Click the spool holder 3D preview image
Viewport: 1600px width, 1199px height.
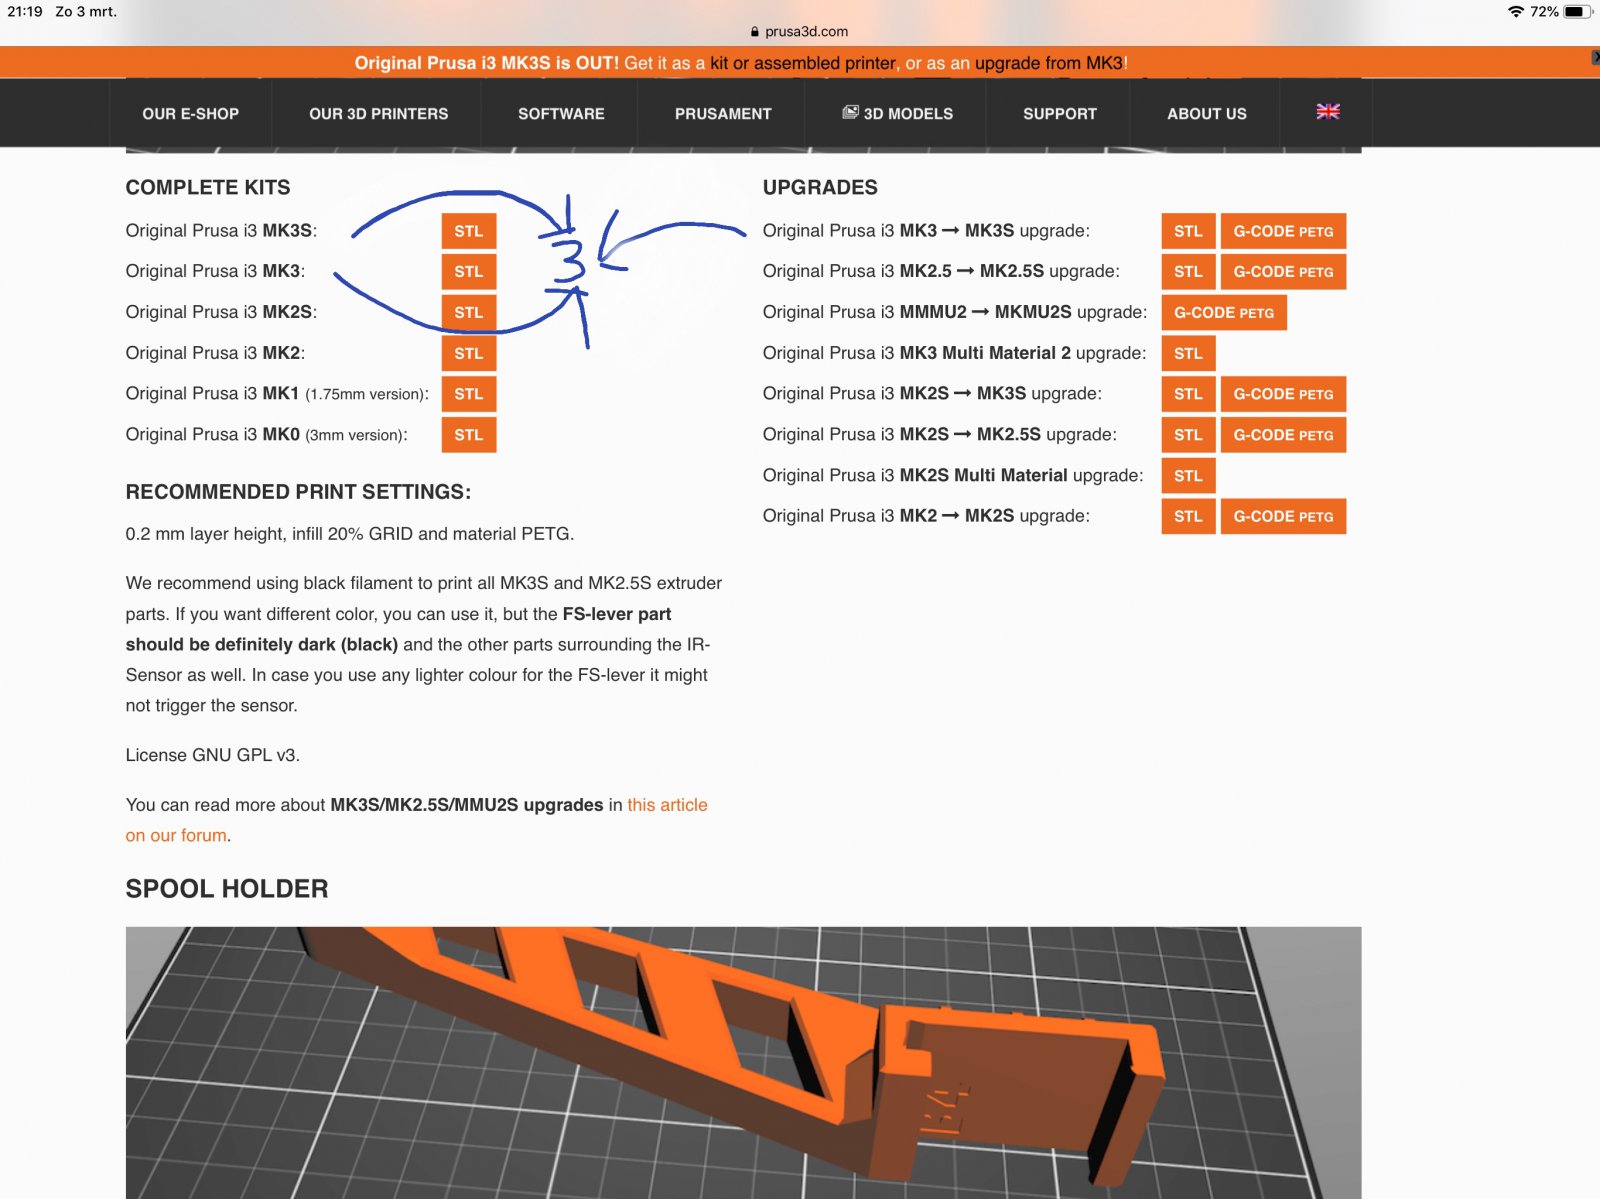(743, 1062)
